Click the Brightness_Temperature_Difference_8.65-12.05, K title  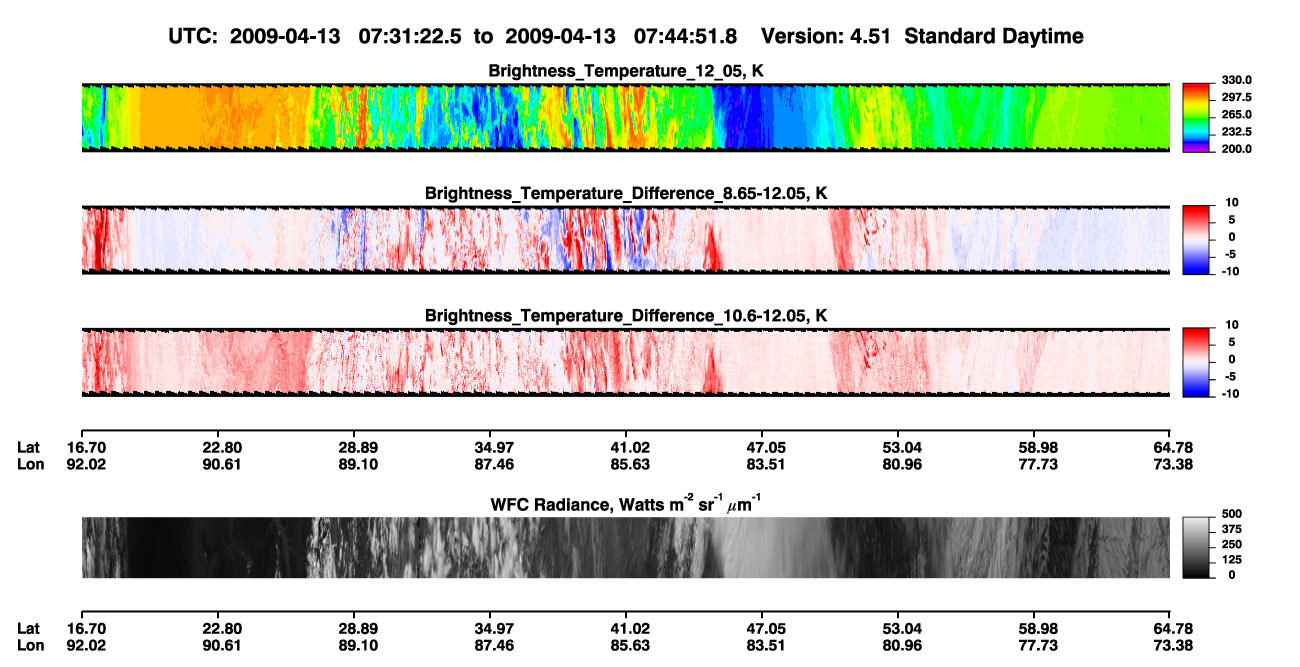coord(625,192)
